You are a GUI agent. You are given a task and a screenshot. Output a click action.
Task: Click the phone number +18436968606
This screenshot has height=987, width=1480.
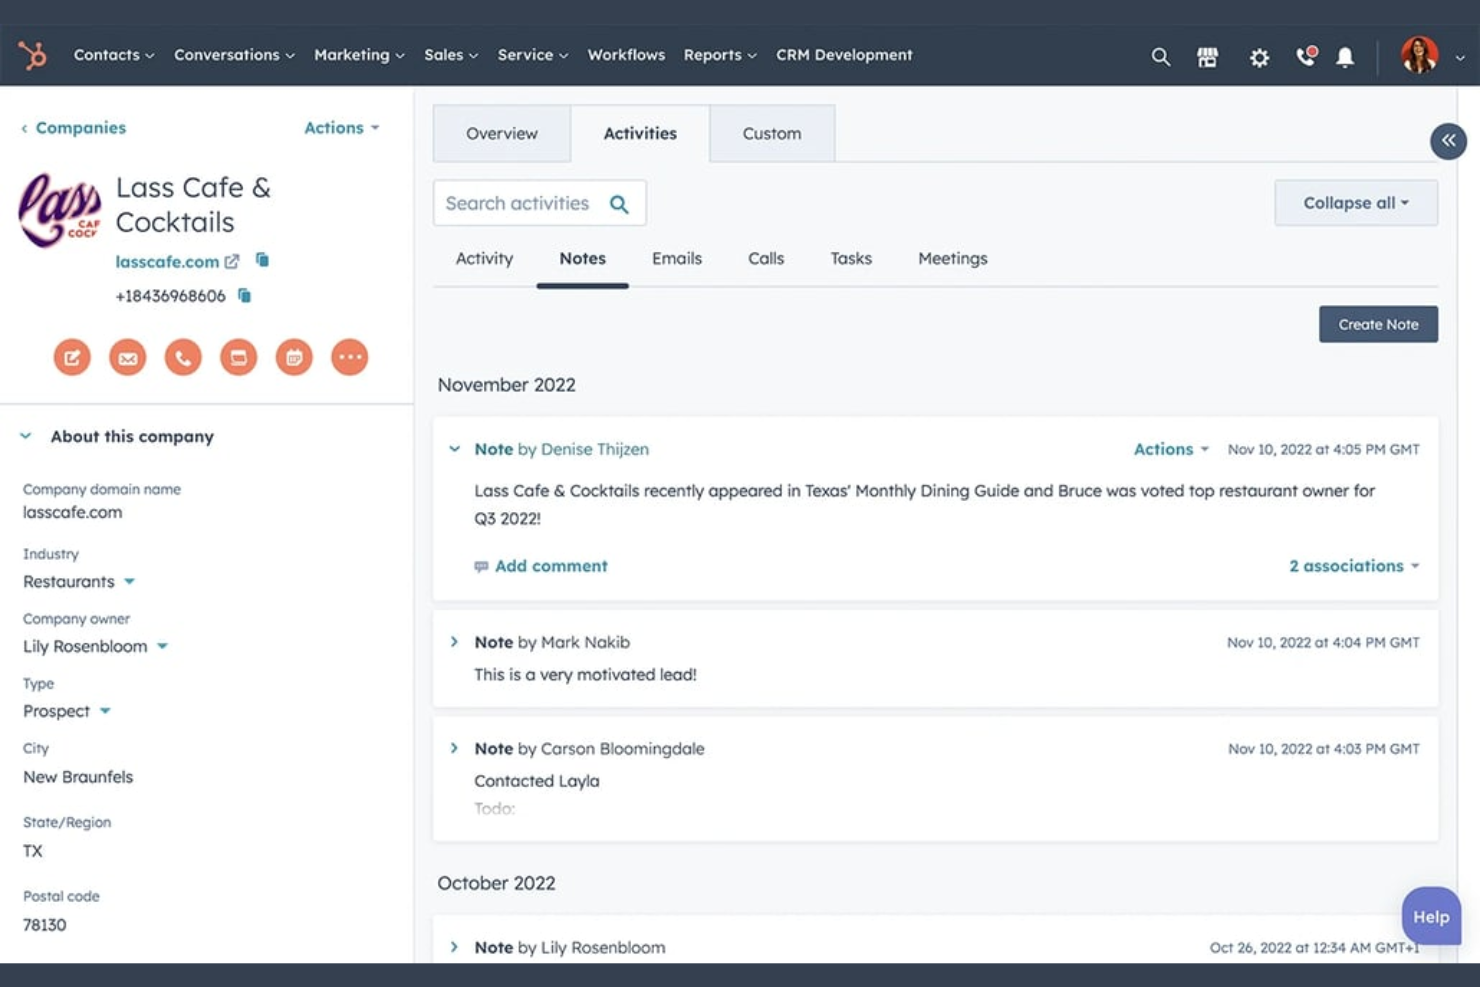tap(170, 296)
